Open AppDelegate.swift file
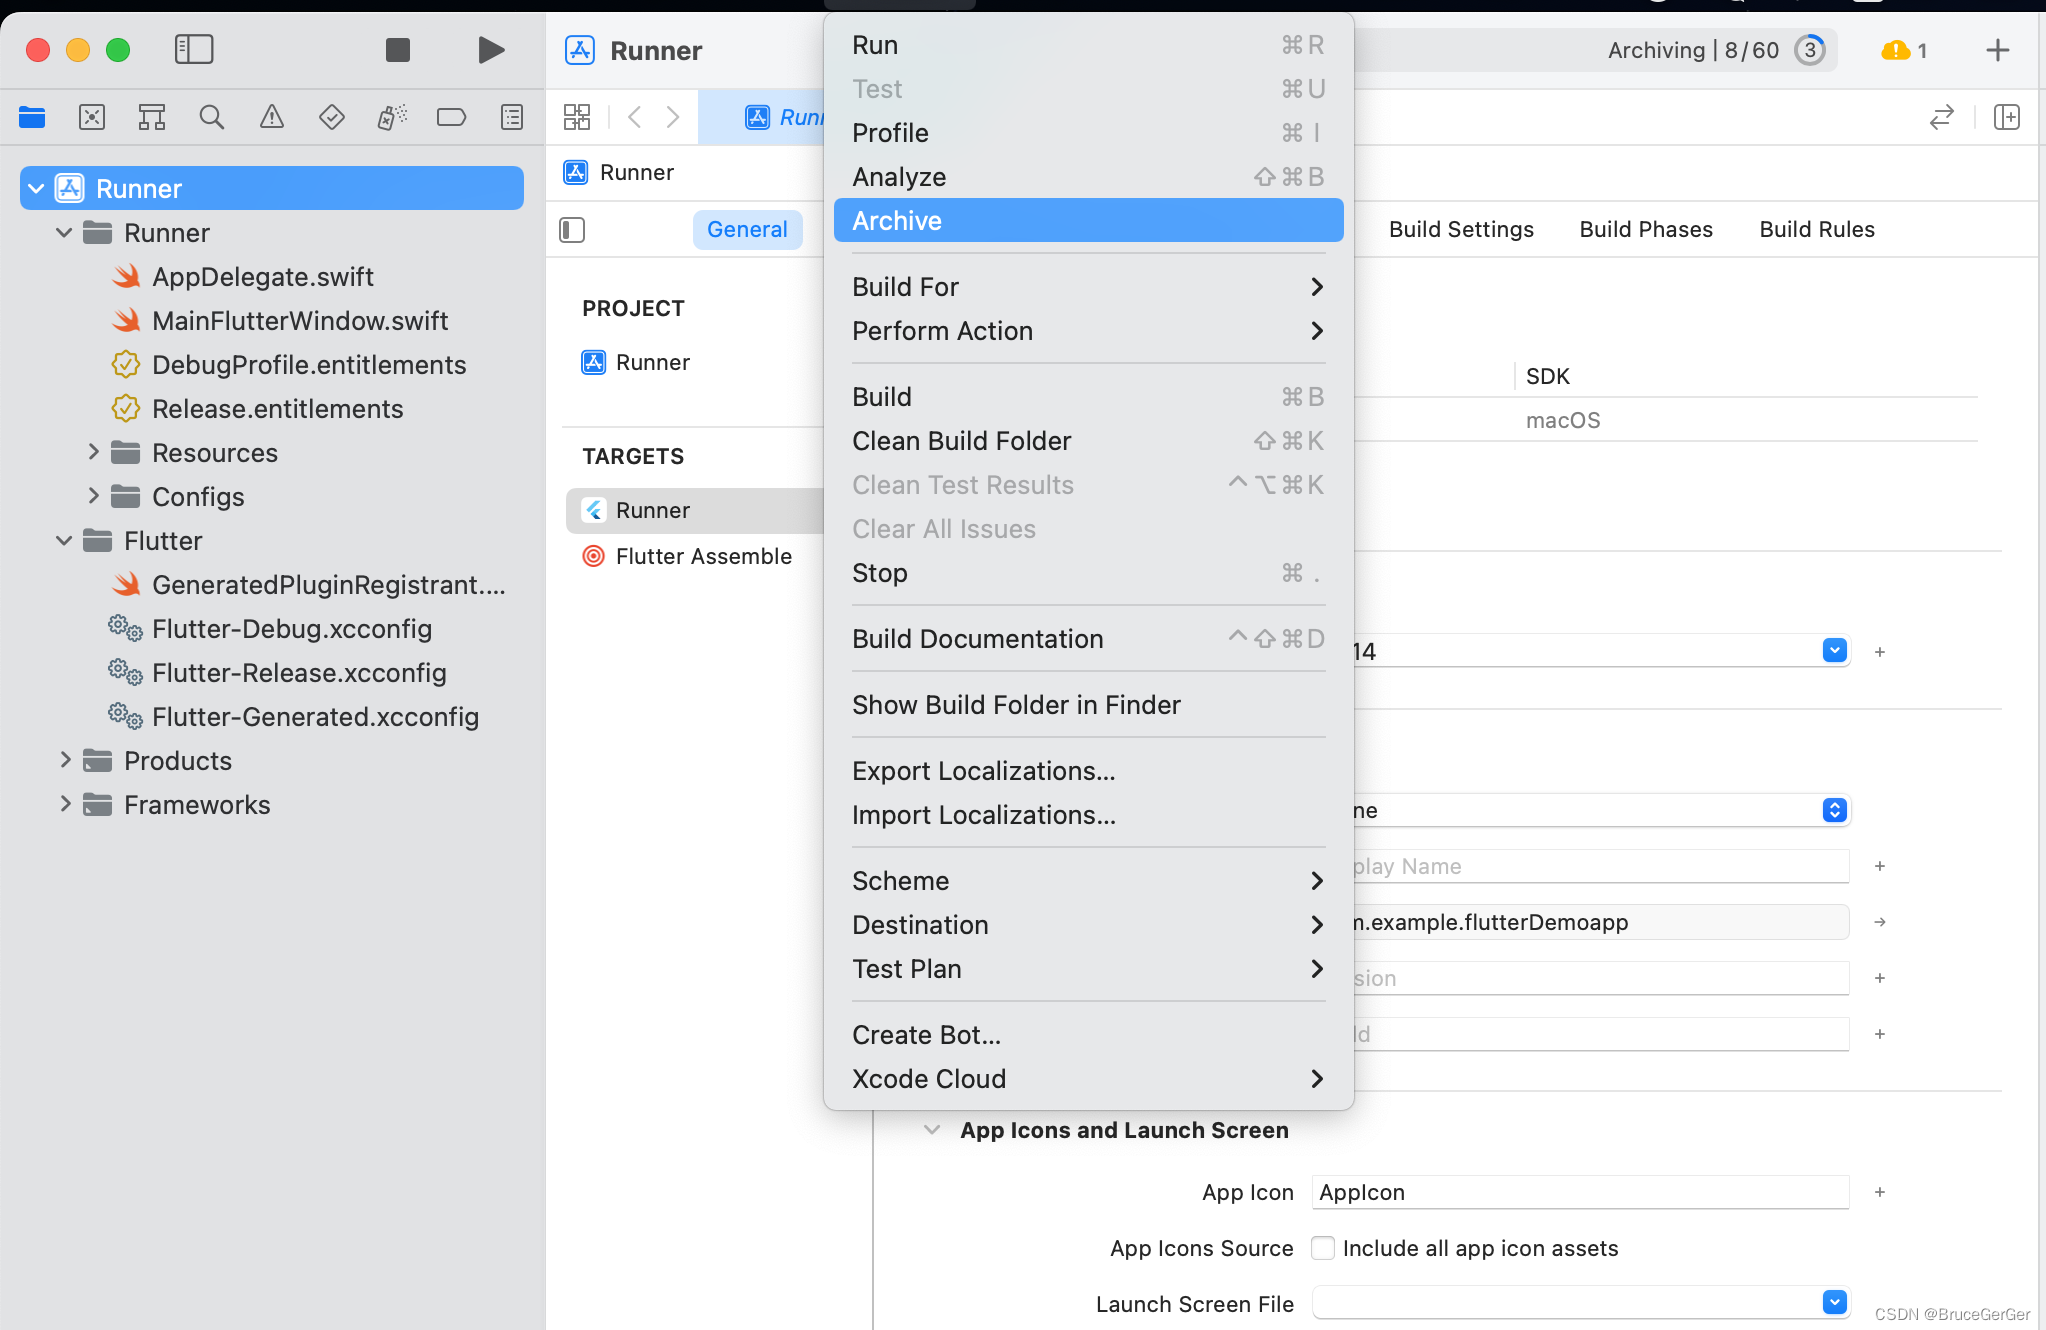Image resolution: width=2046 pixels, height=1330 pixels. (263, 276)
